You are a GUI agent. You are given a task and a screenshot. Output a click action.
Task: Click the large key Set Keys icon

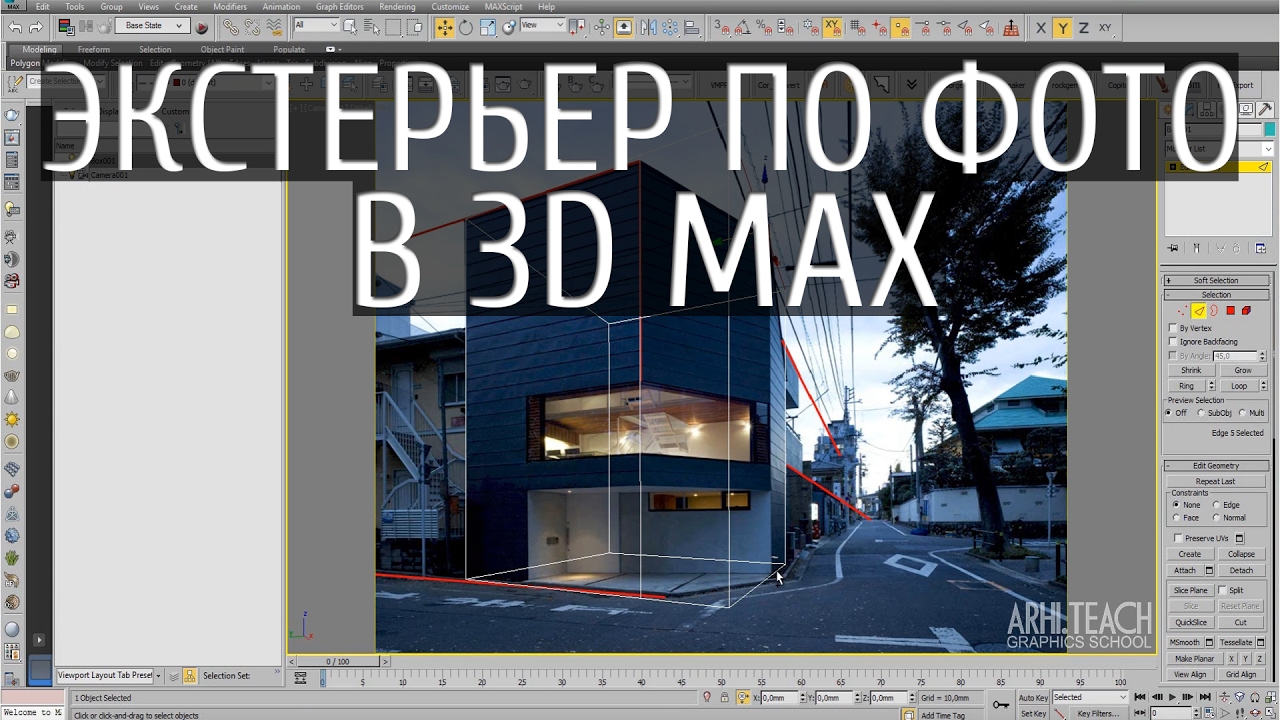pyautogui.click(x=1000, y=705)
